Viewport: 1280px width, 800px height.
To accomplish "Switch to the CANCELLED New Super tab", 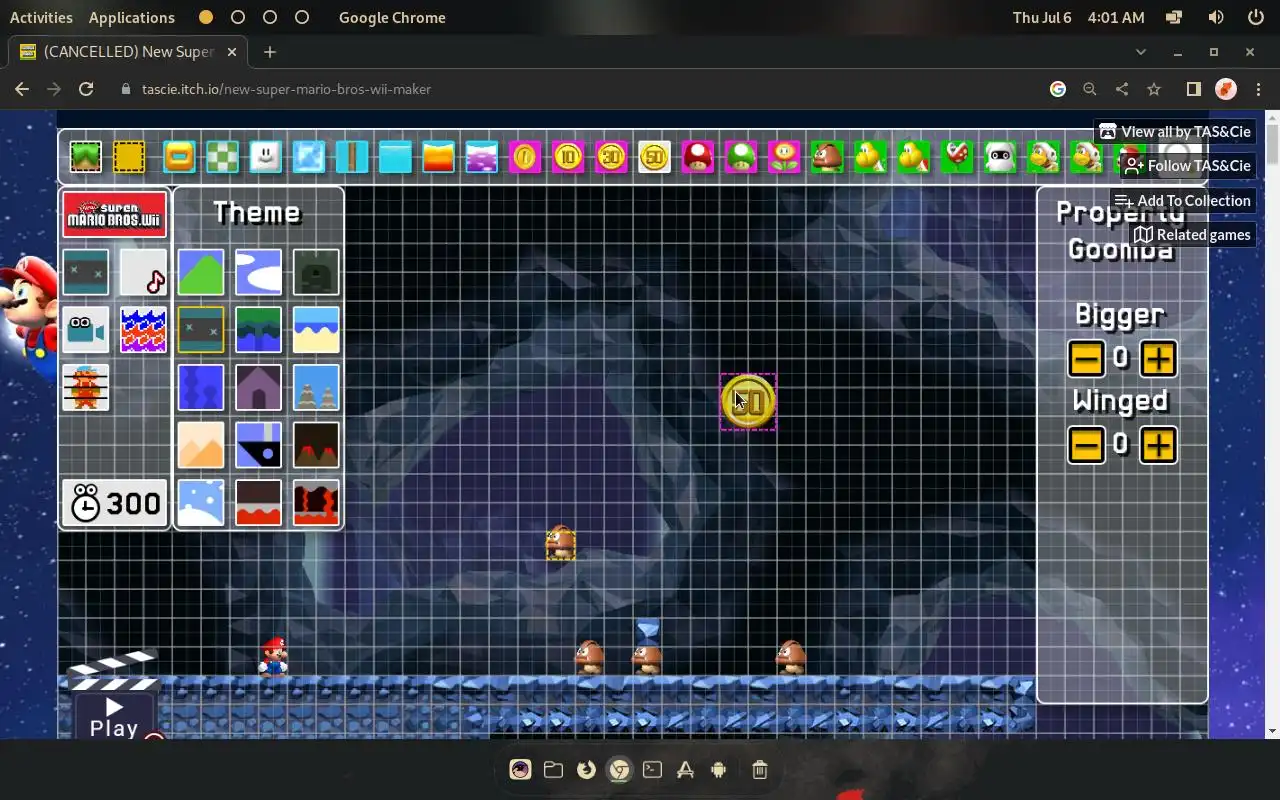I will pyautogui.click(x=128, y=52).
